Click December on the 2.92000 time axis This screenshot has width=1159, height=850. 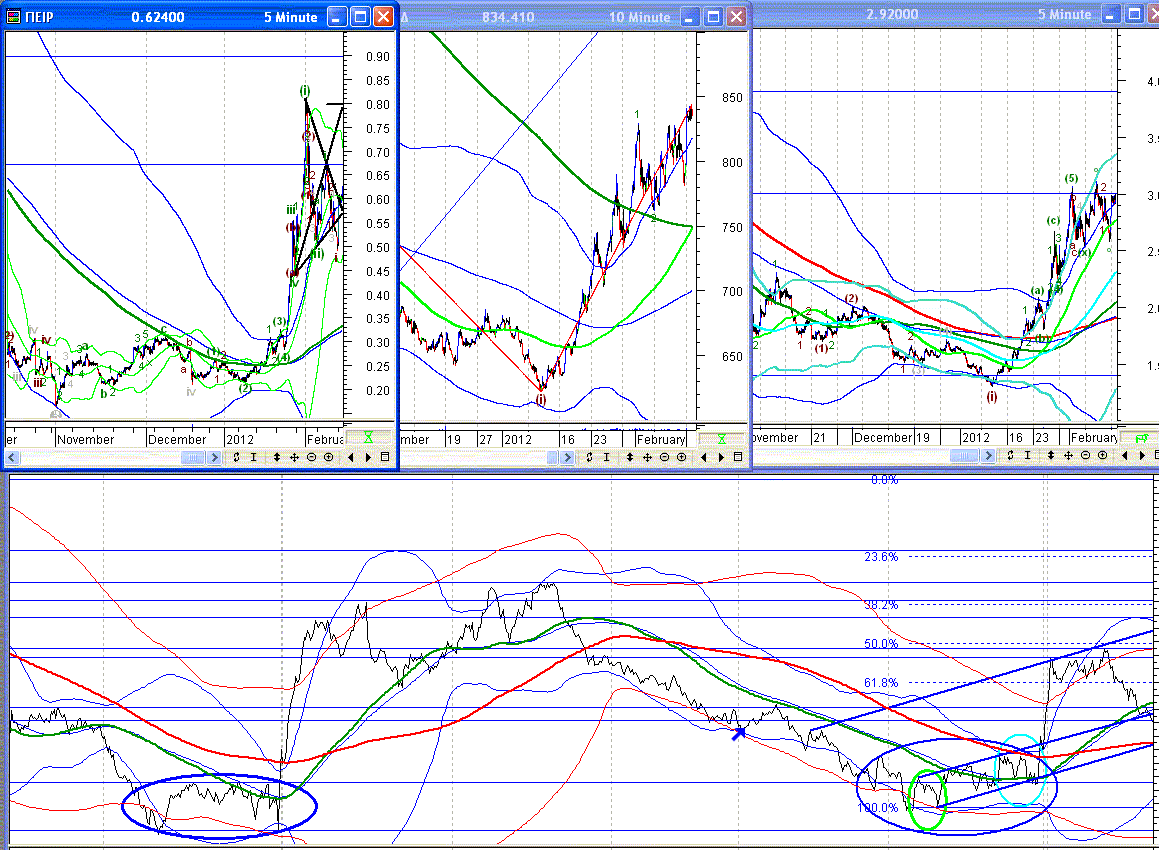[883, 437]
